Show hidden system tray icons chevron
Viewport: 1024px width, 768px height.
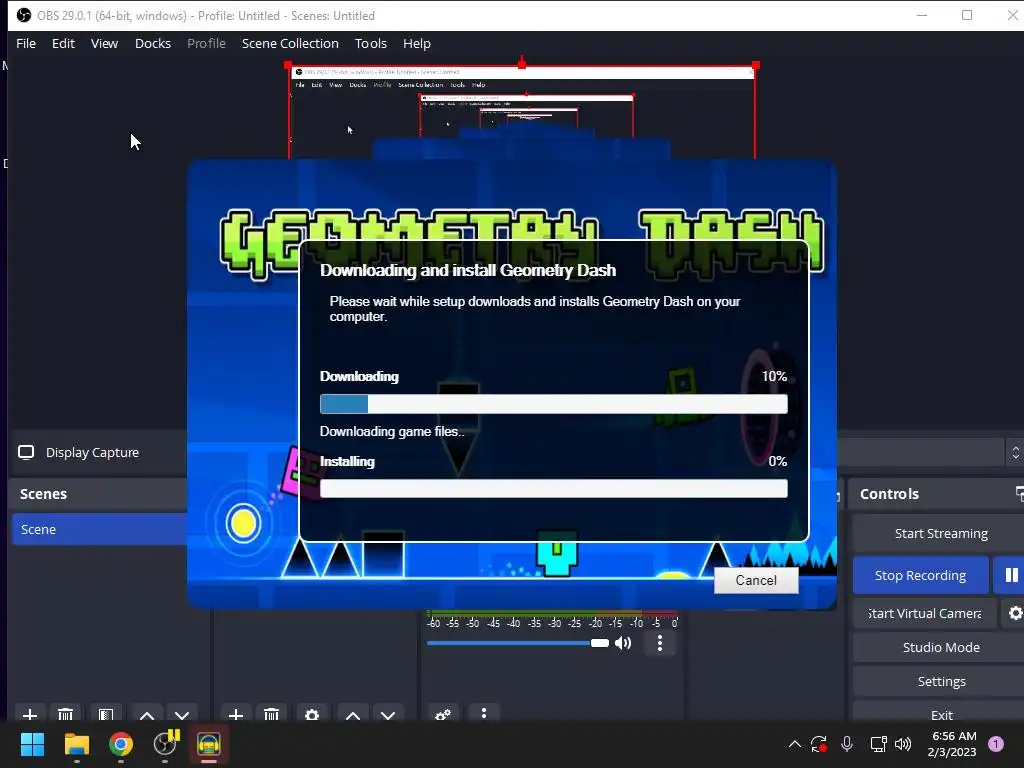click(795, 744)
